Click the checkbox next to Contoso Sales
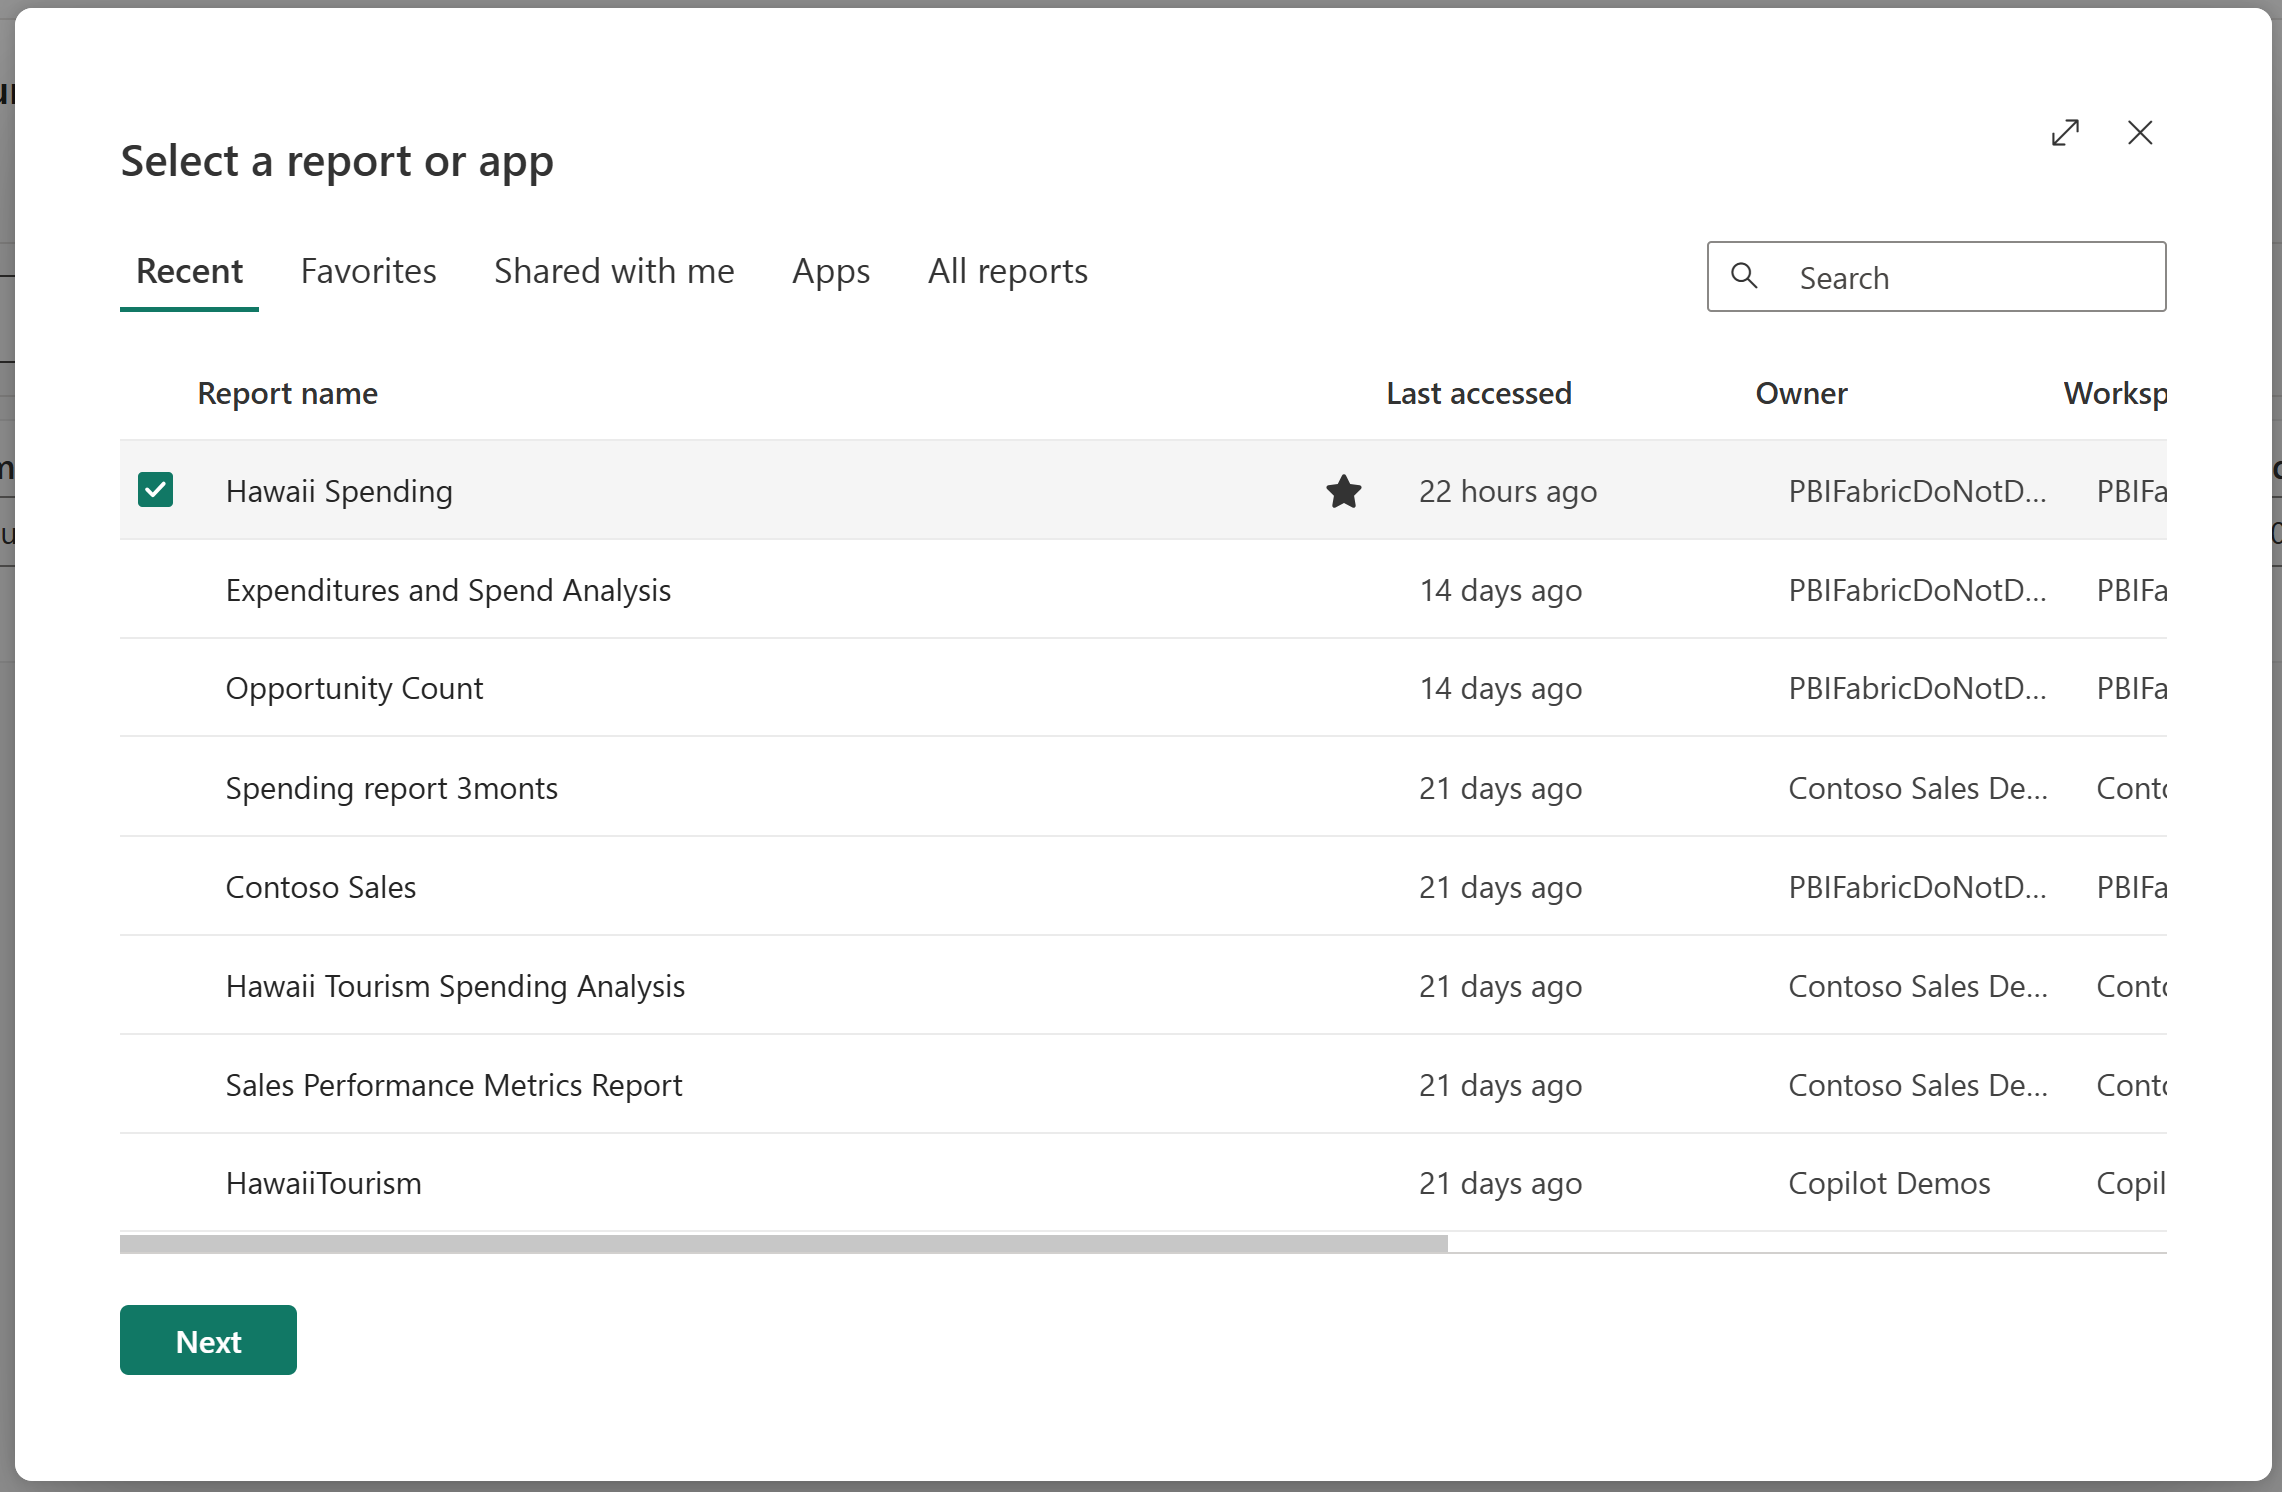The width and height of the screenshot is (2282, 1492). click(x=155, y=884)
